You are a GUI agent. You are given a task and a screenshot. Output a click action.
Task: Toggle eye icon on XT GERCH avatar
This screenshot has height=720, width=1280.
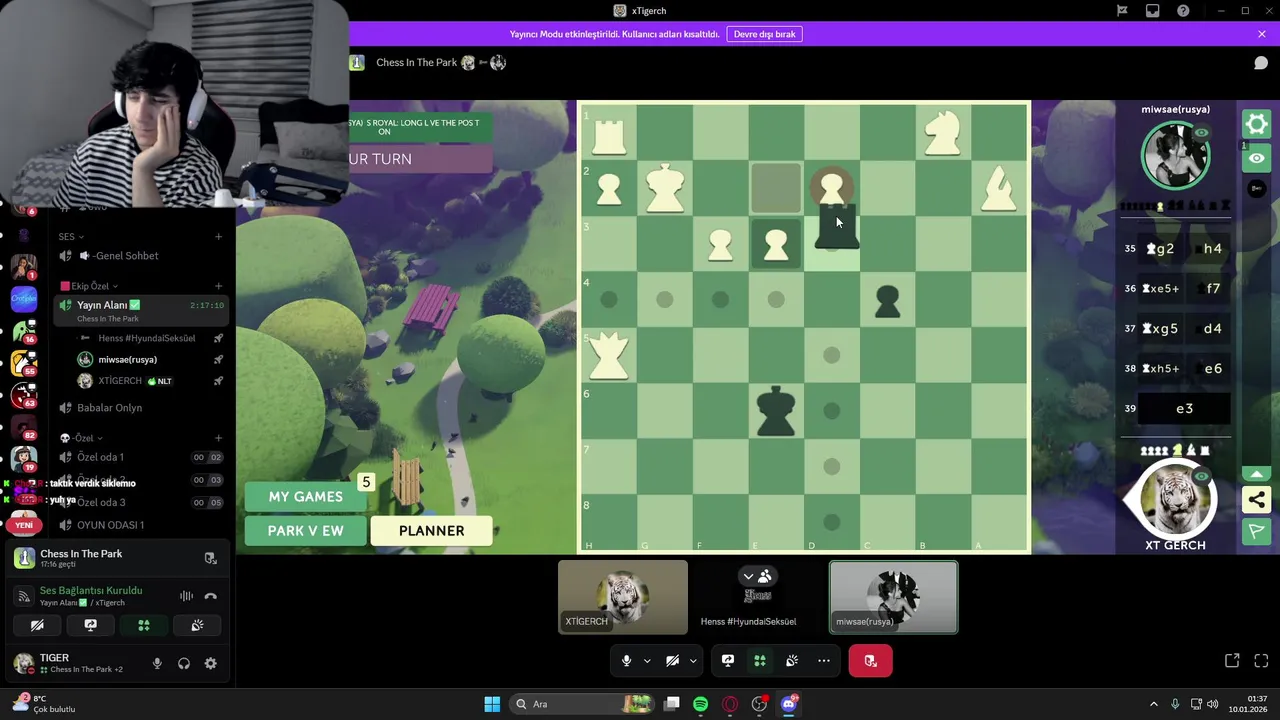click(x=1202, y=477)
